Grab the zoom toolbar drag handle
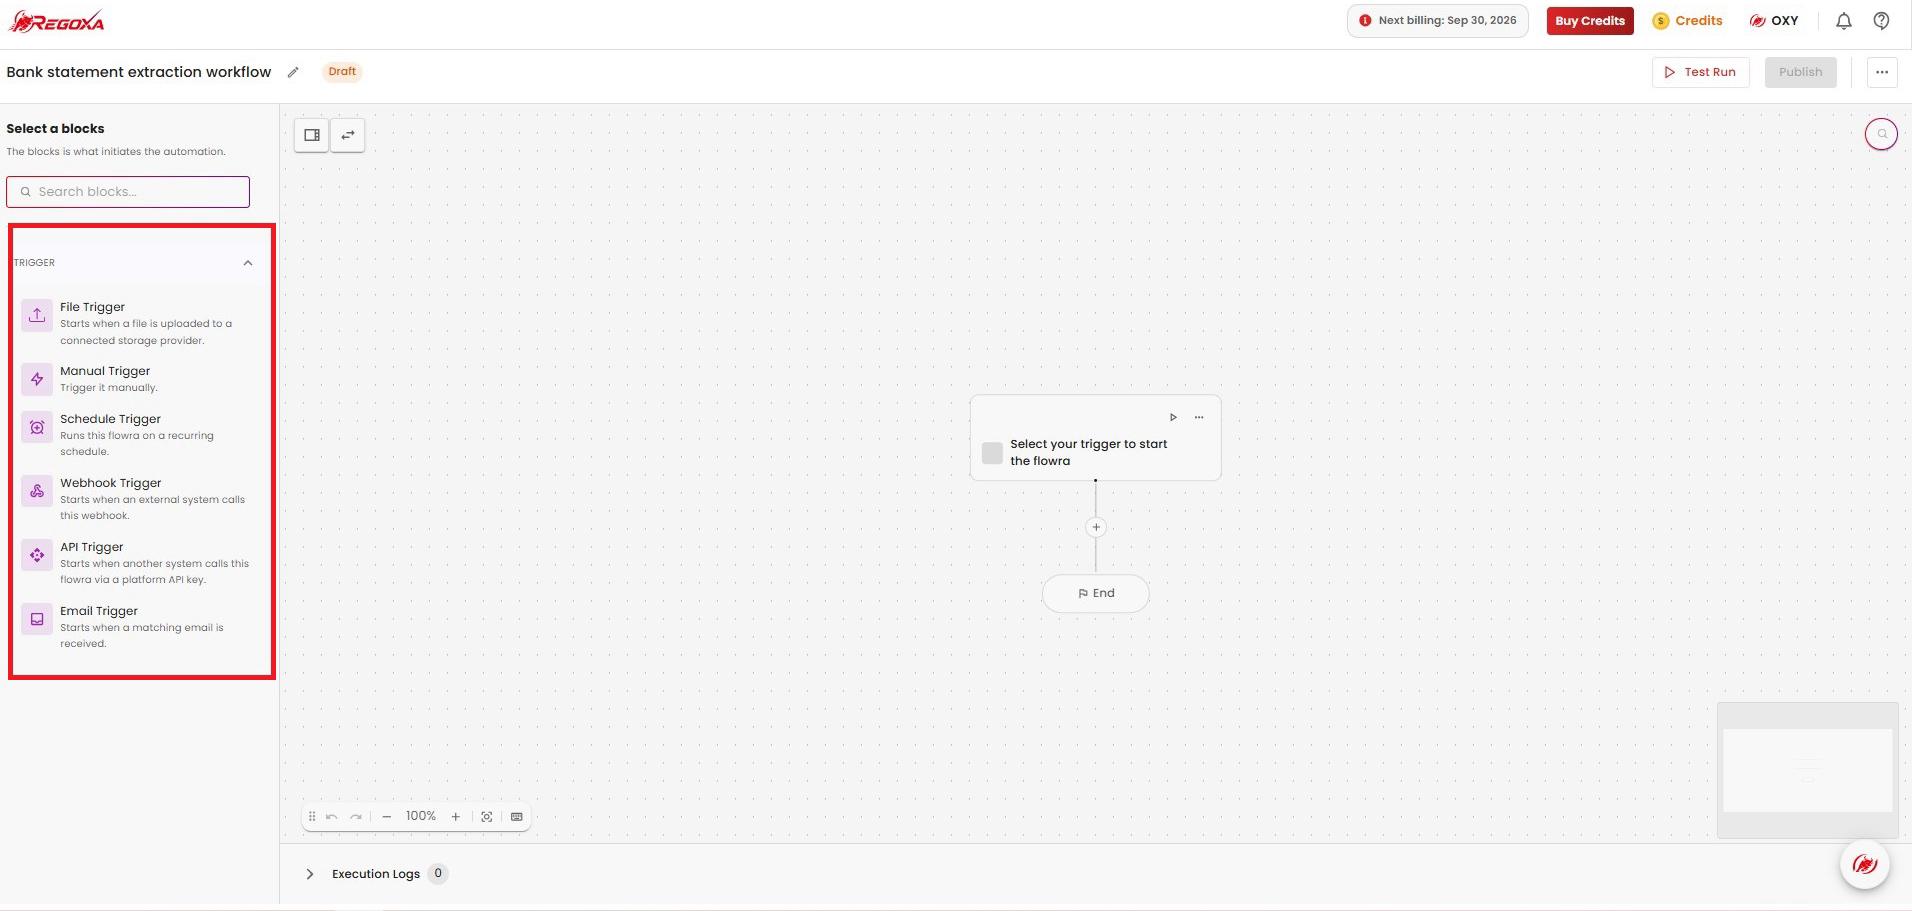 click(312, 817)
